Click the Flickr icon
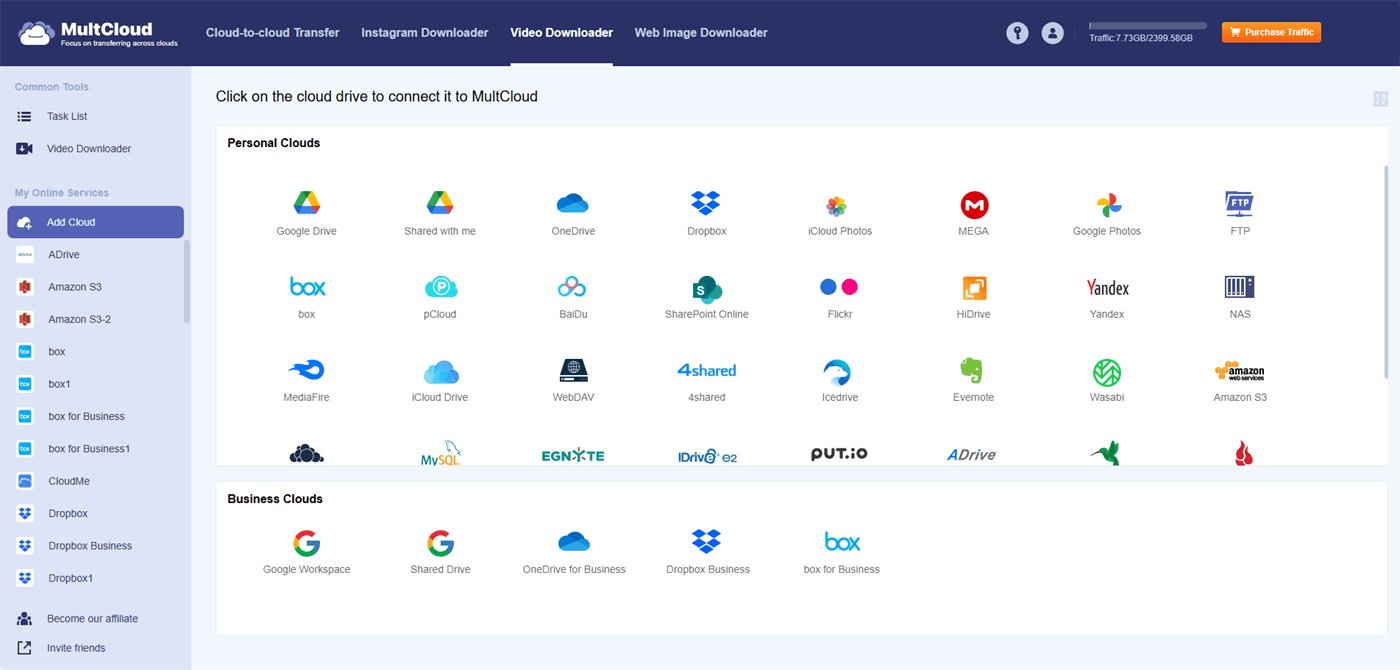 (x=838, y=288)
